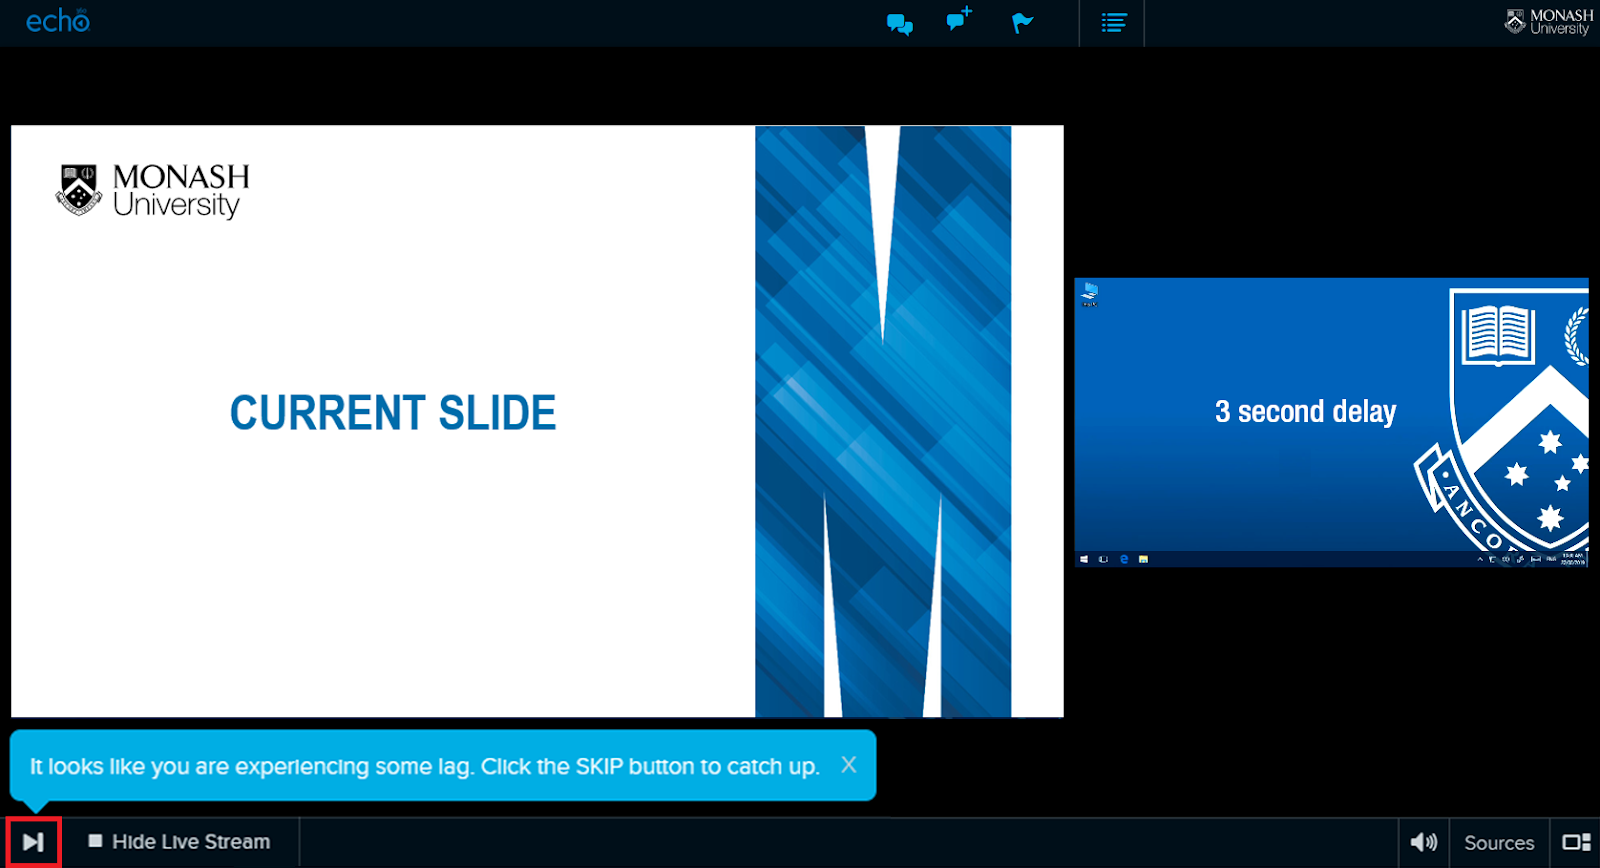
Task: Click the Task View icon in delayed video taskbar
Action: (x=1103, y=559)
